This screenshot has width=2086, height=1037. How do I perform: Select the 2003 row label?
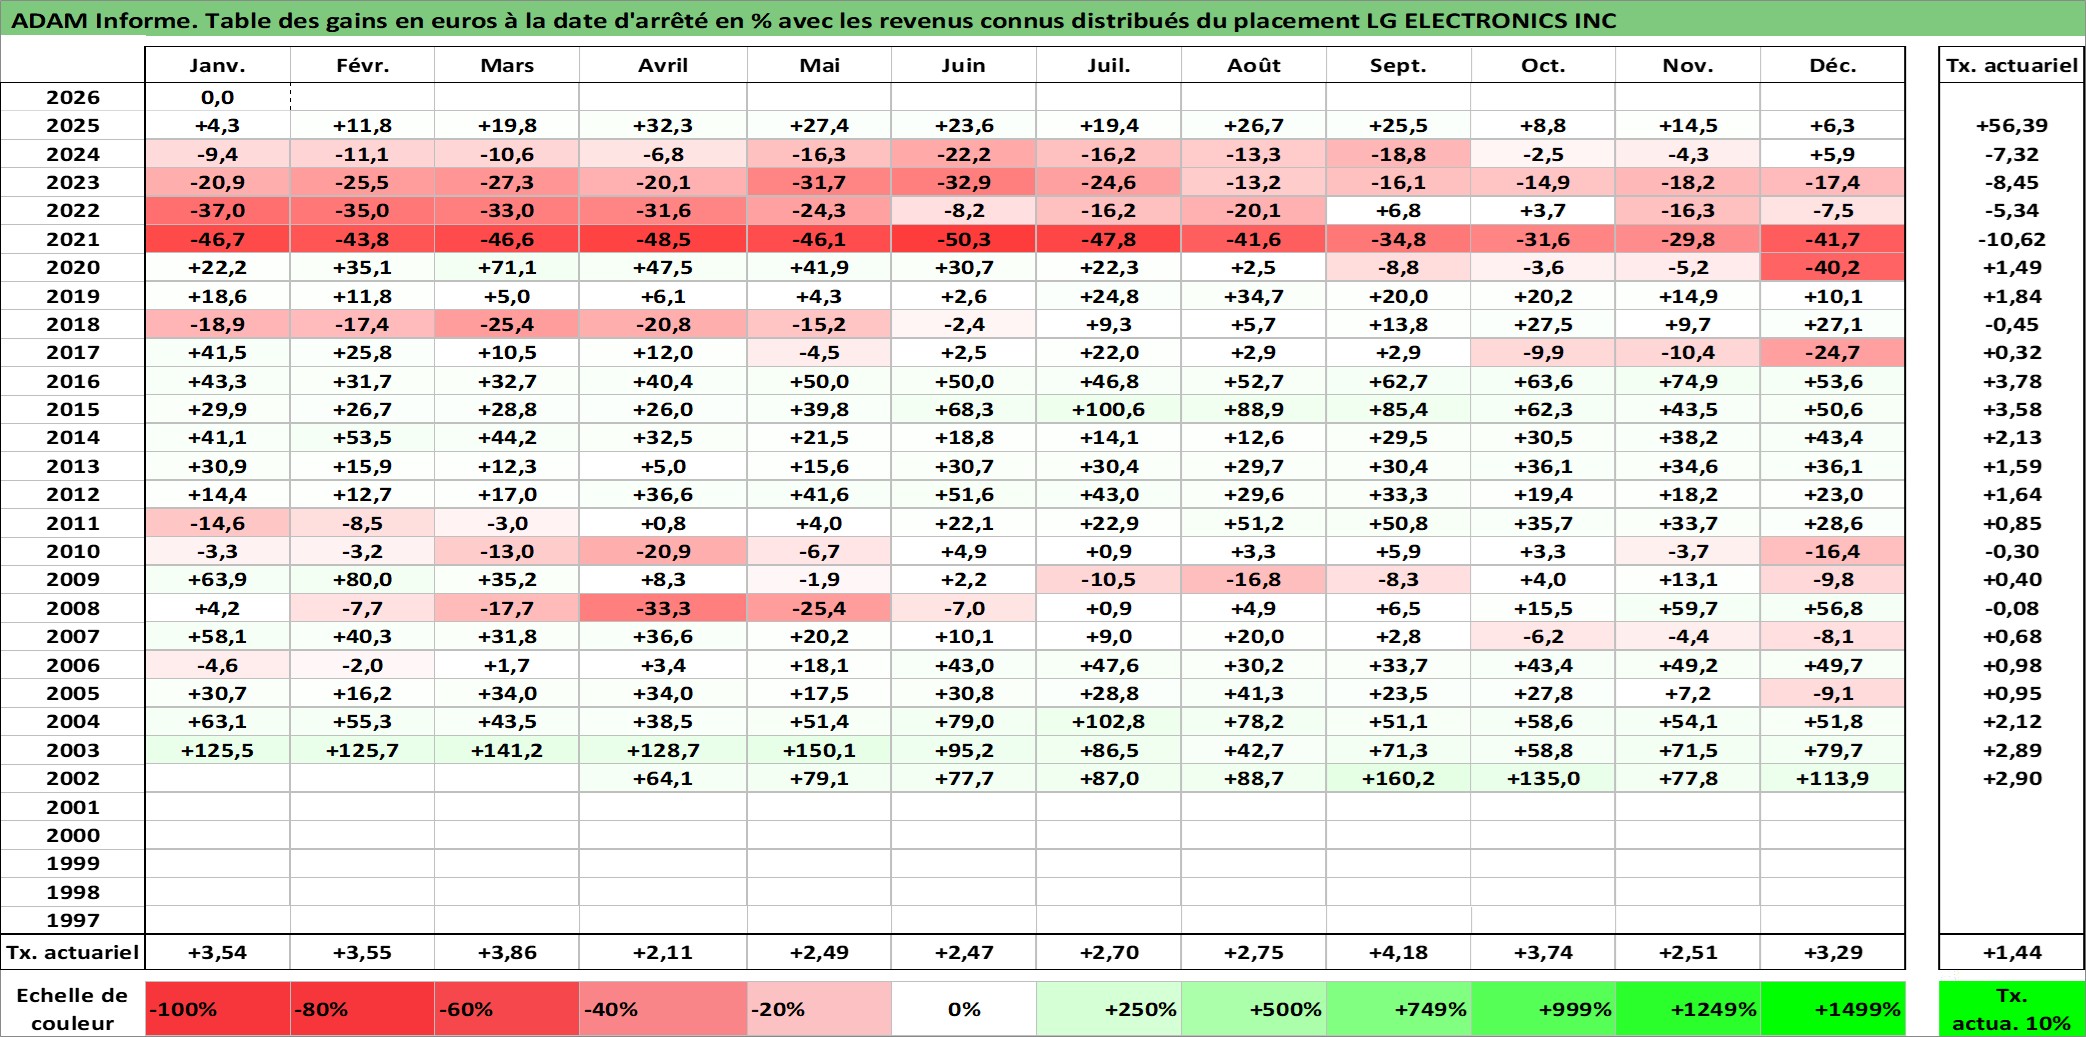[73, 750]
